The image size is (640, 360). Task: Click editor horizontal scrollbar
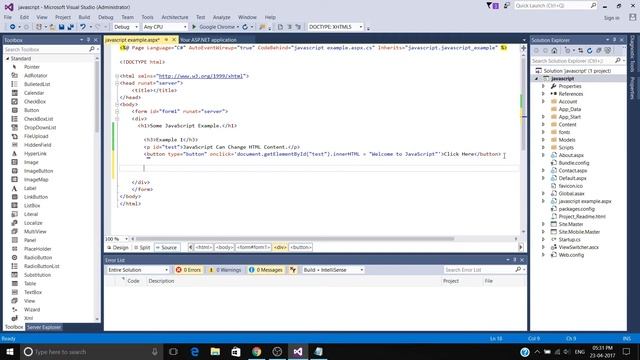[295, 239]
